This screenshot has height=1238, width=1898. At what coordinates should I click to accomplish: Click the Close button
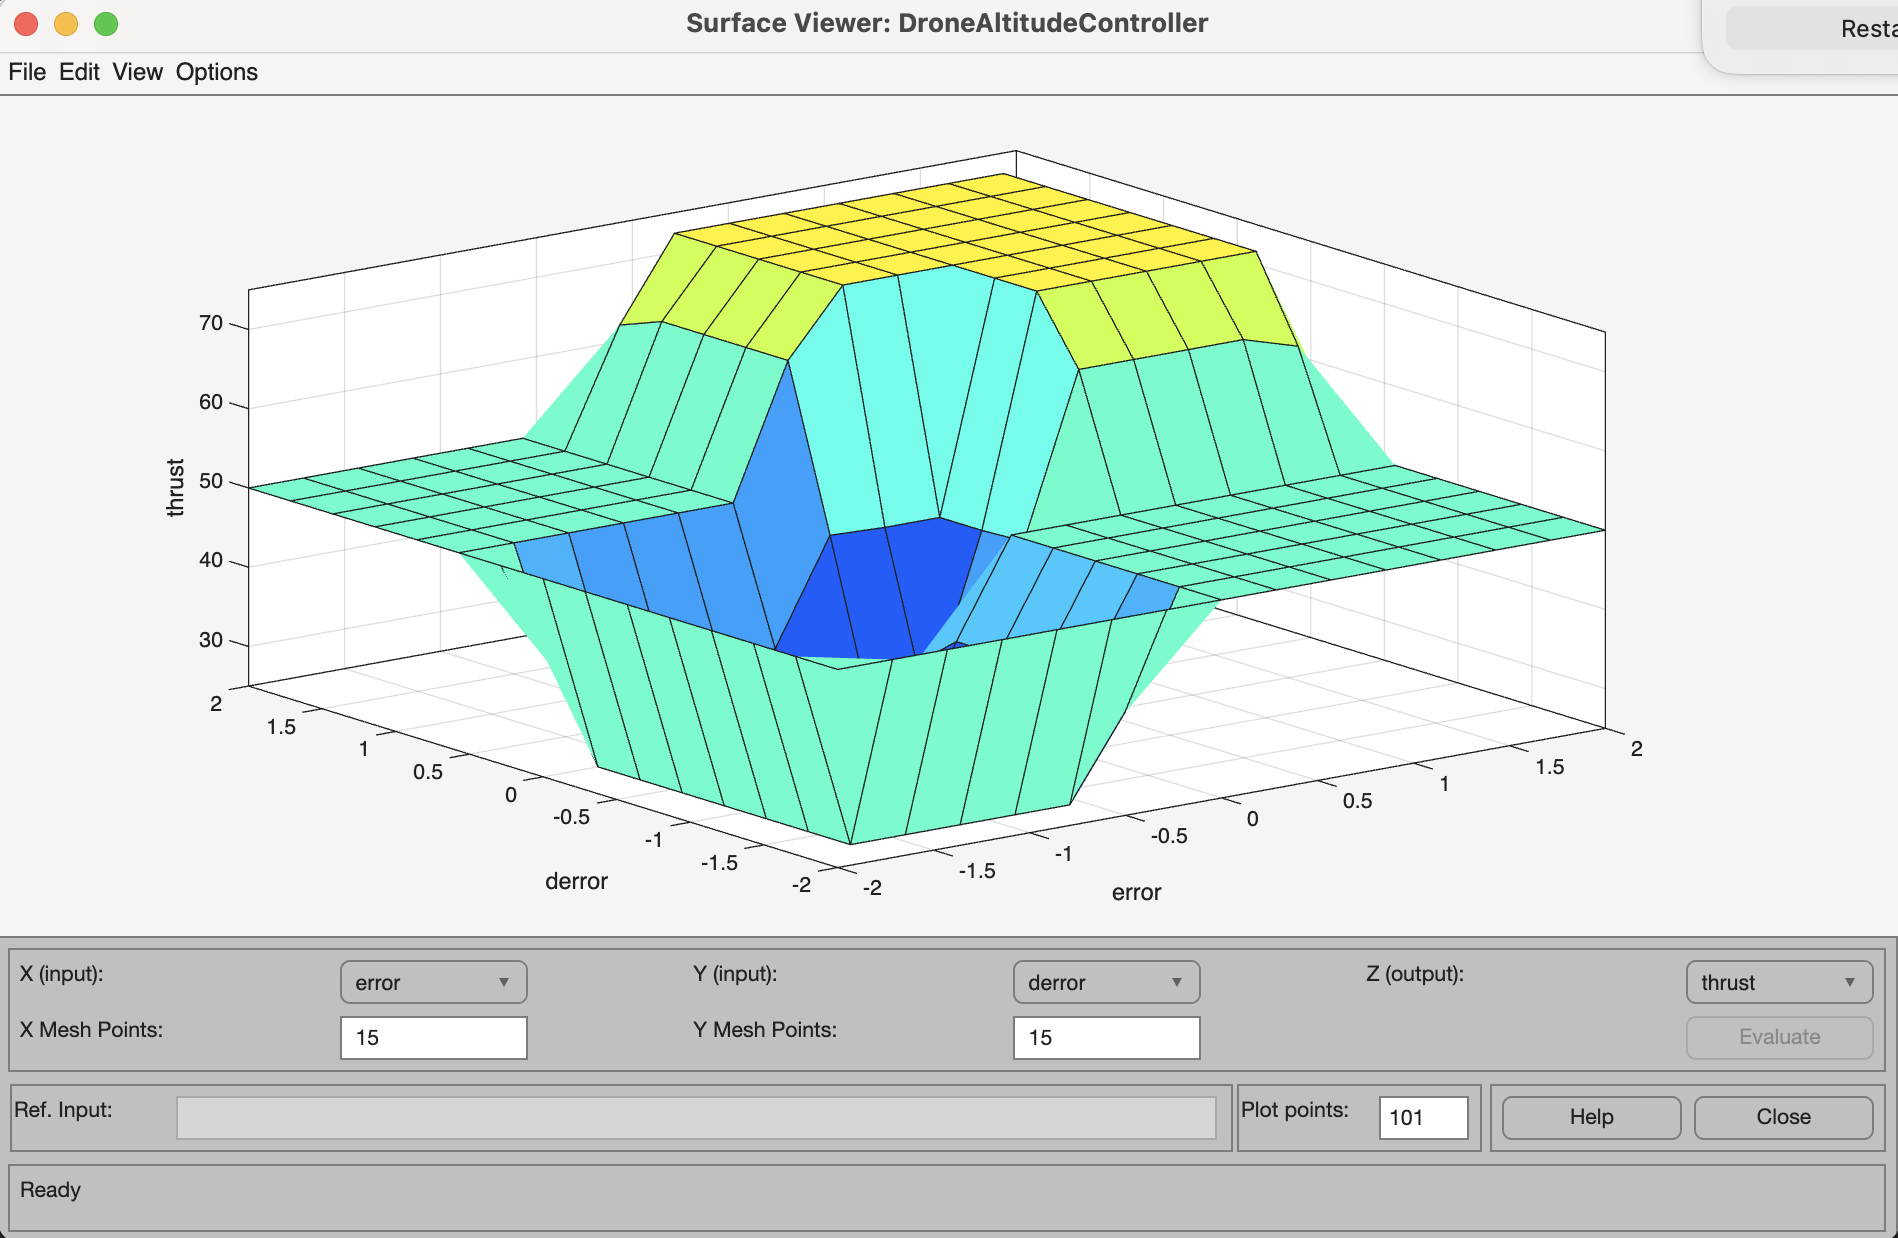[1783, 1117]
